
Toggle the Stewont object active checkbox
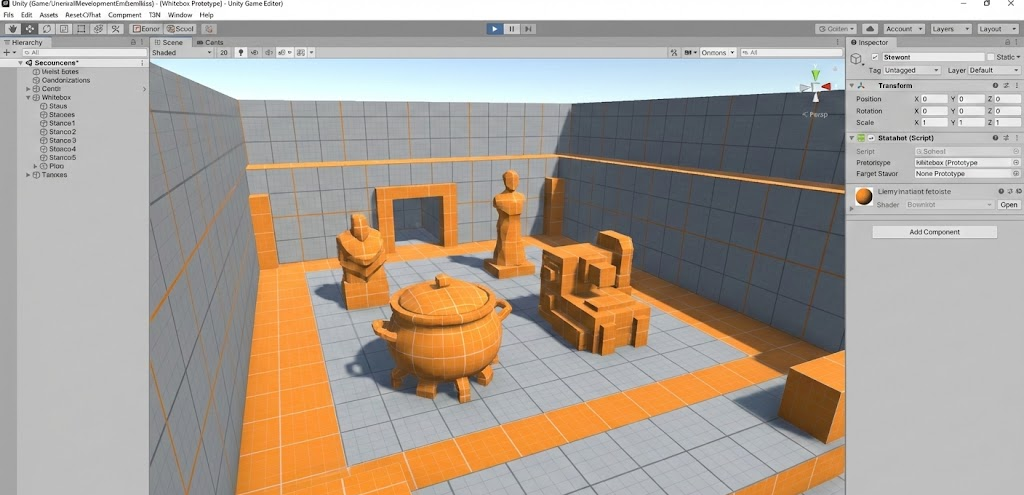point(875,58)
